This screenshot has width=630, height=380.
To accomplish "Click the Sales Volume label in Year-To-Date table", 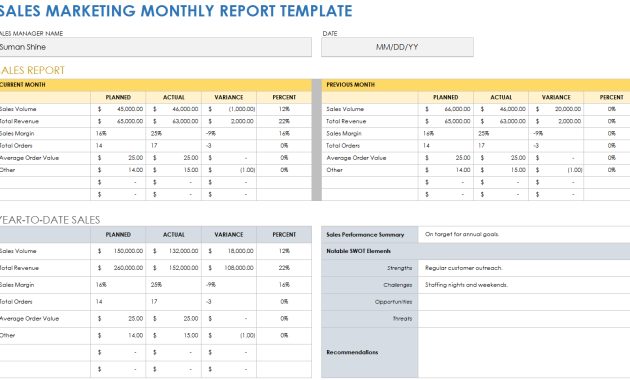I will click(x=18, y=251).
